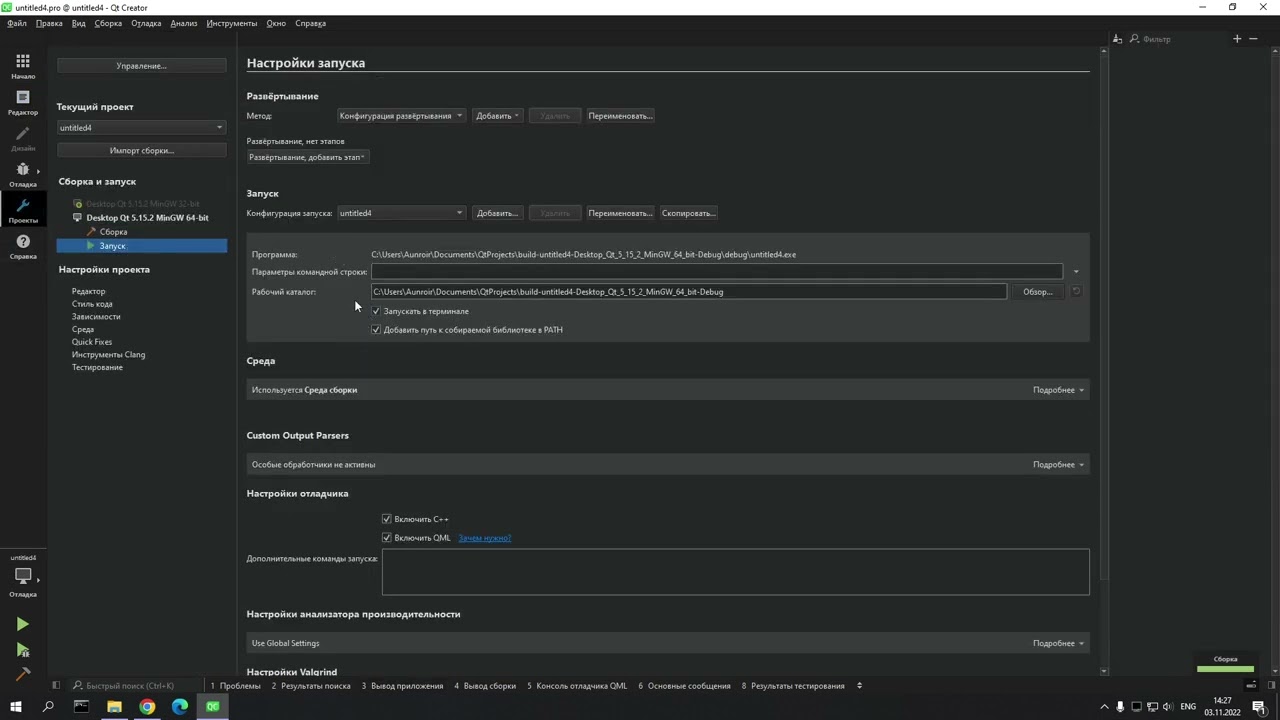Image resolution: width=1280 pixels, height=720 pixels.
Task: Reset working directory with arrow icon
Action: [x=1076, y=292]
